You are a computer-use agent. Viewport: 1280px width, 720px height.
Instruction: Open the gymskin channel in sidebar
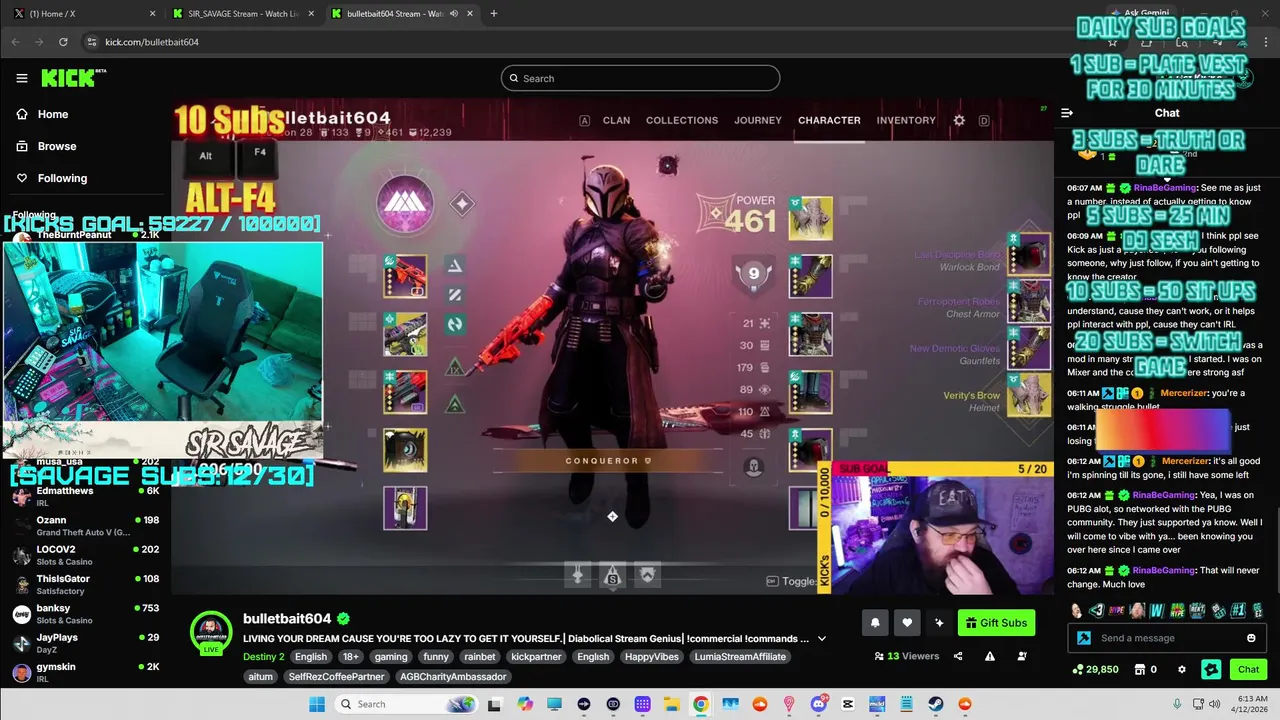(85, 672)
